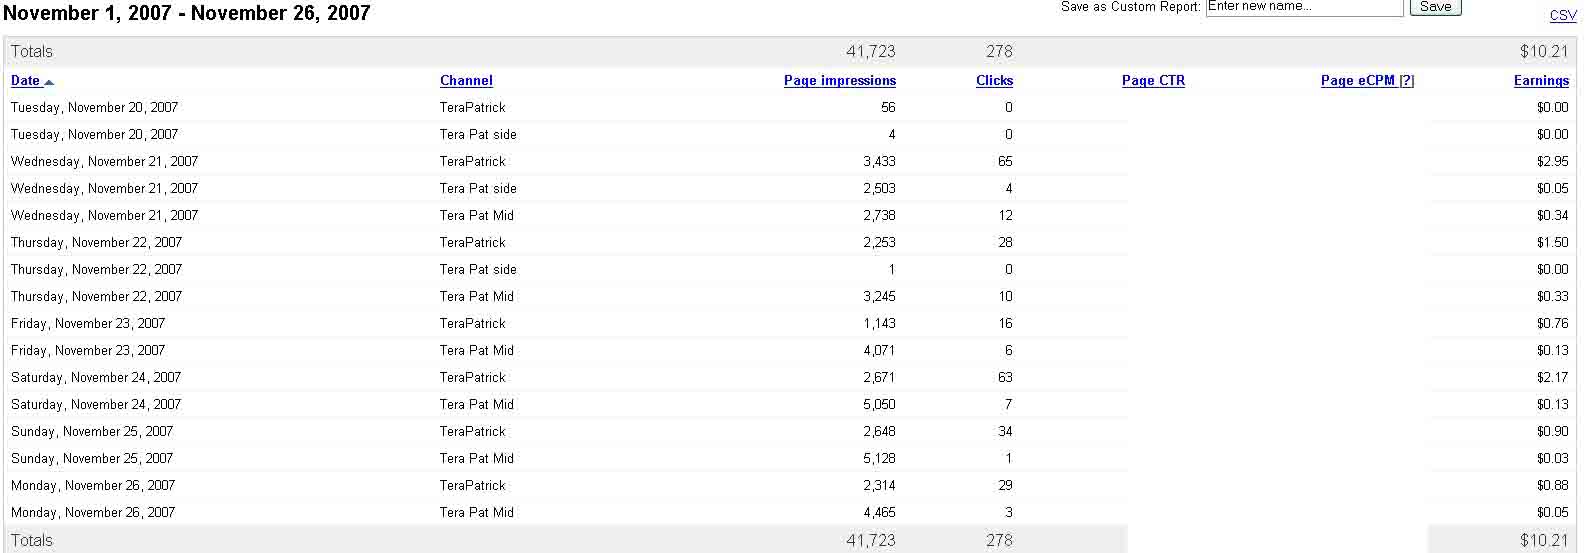This screenshot has height=553, width=1585.
Task: Sort table by Earnings column
Action: point(1541,81)
